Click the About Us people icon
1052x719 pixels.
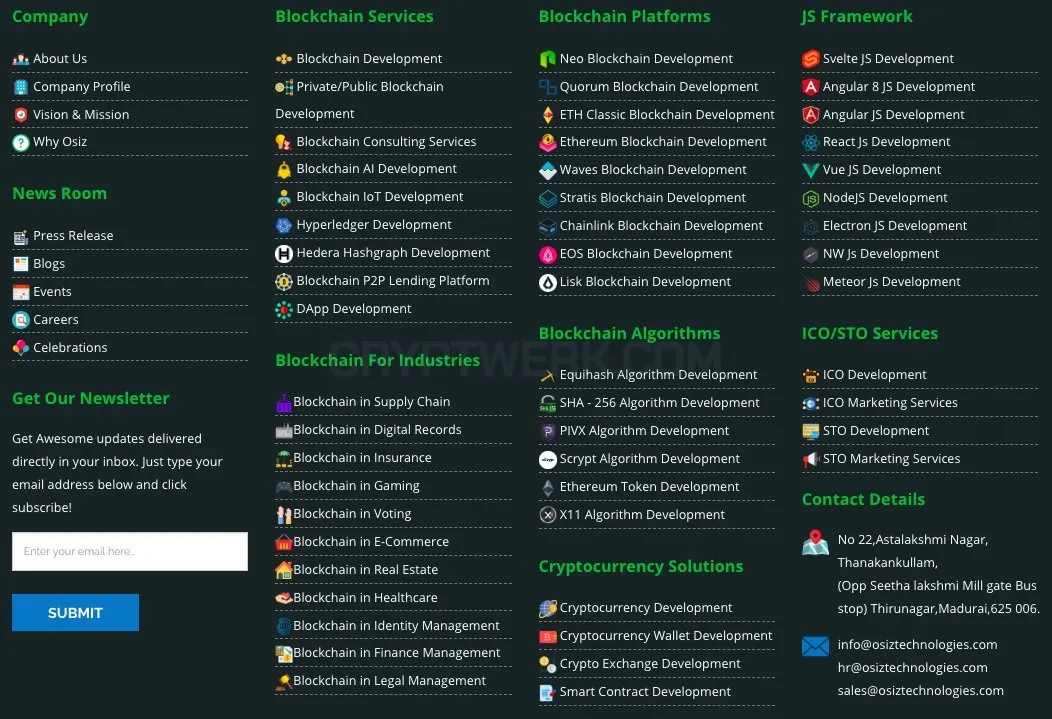click(21, 59)
